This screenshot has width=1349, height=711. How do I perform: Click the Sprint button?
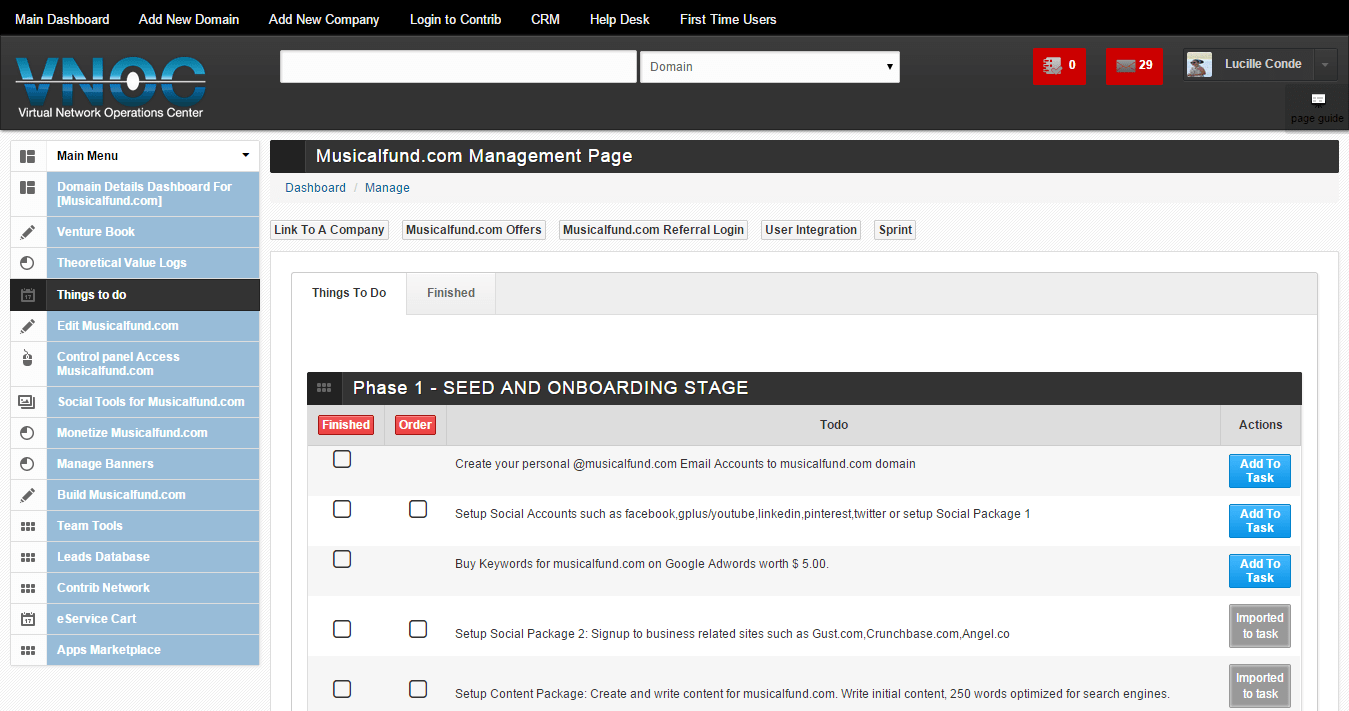895,230
